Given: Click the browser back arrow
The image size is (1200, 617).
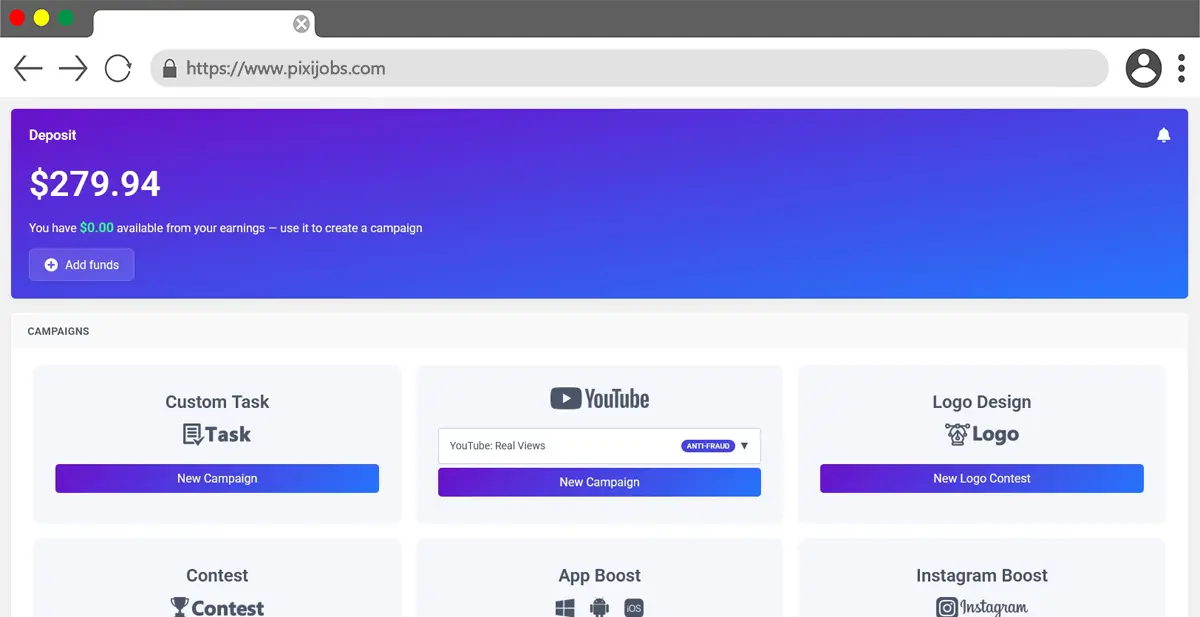Looking at the screenshot, I should click(28, 69).
